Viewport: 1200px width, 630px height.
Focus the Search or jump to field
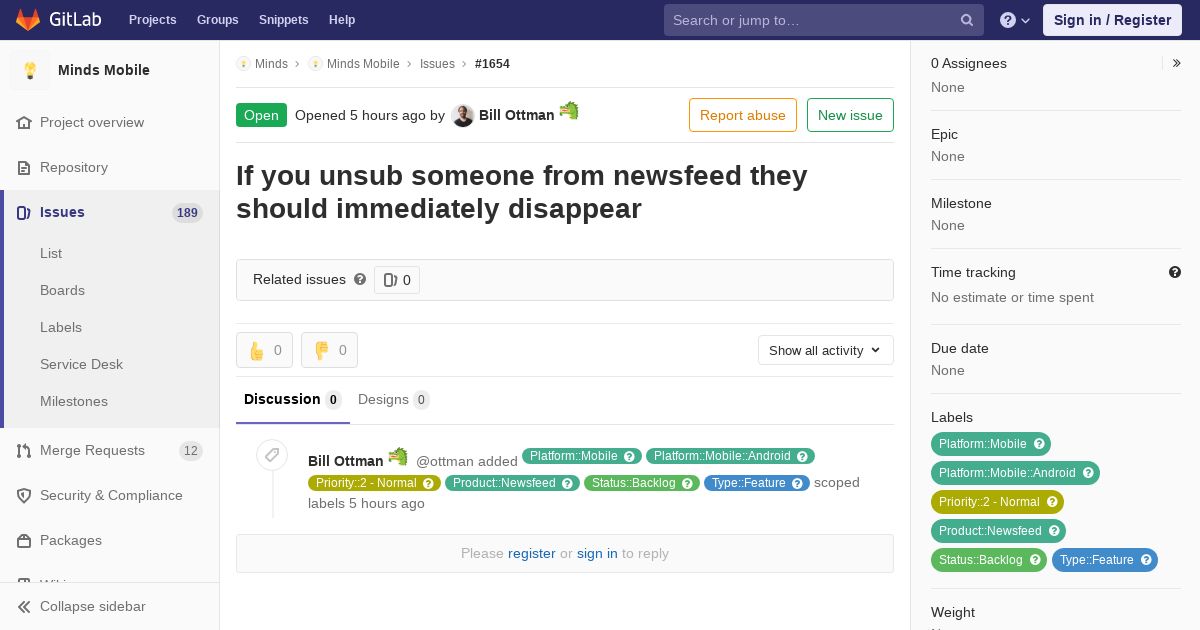click(x=824, y=20)
